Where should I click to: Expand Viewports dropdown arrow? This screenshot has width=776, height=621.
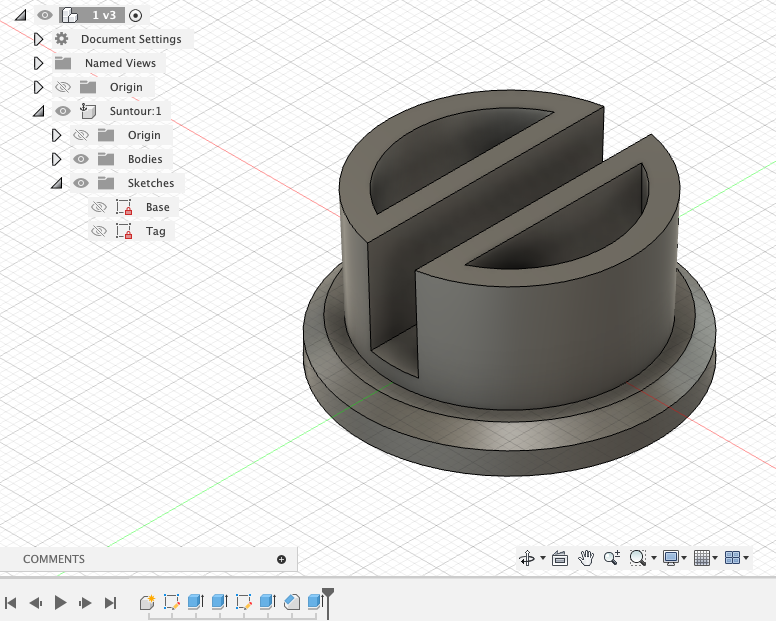click(746, 558)
